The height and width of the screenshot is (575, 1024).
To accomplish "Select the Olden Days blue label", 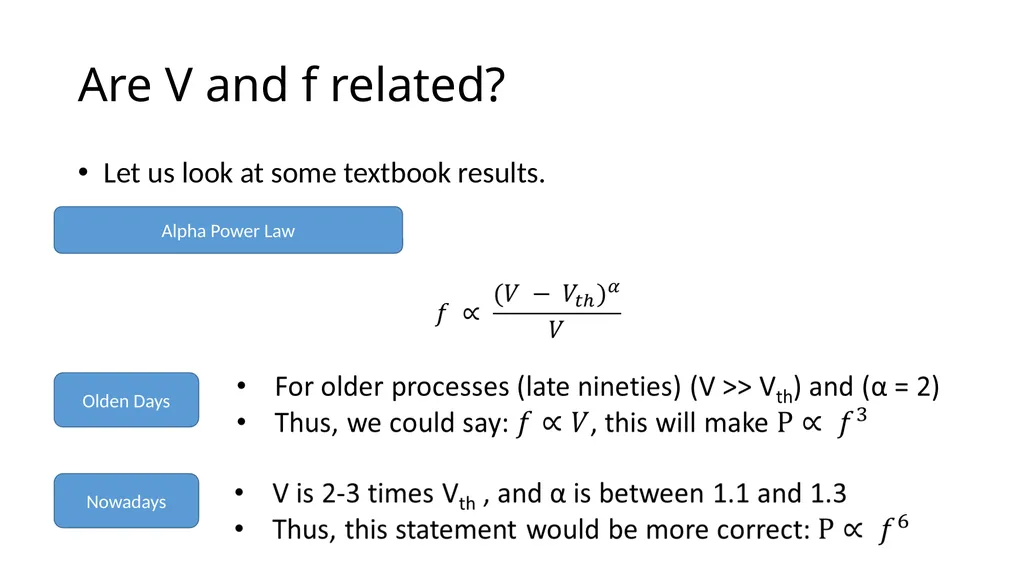I will [126, 400].
